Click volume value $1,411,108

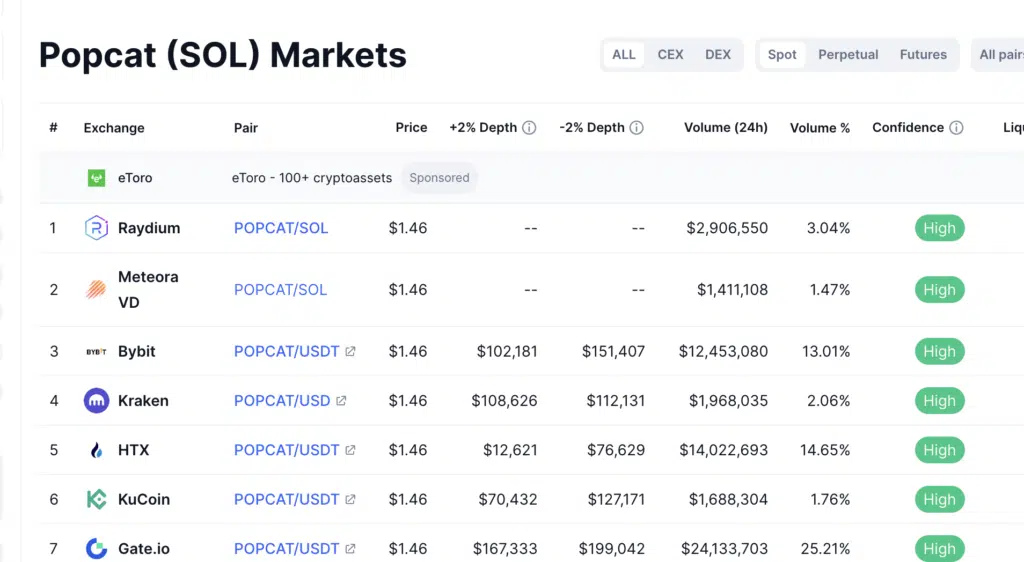(732, 289)
